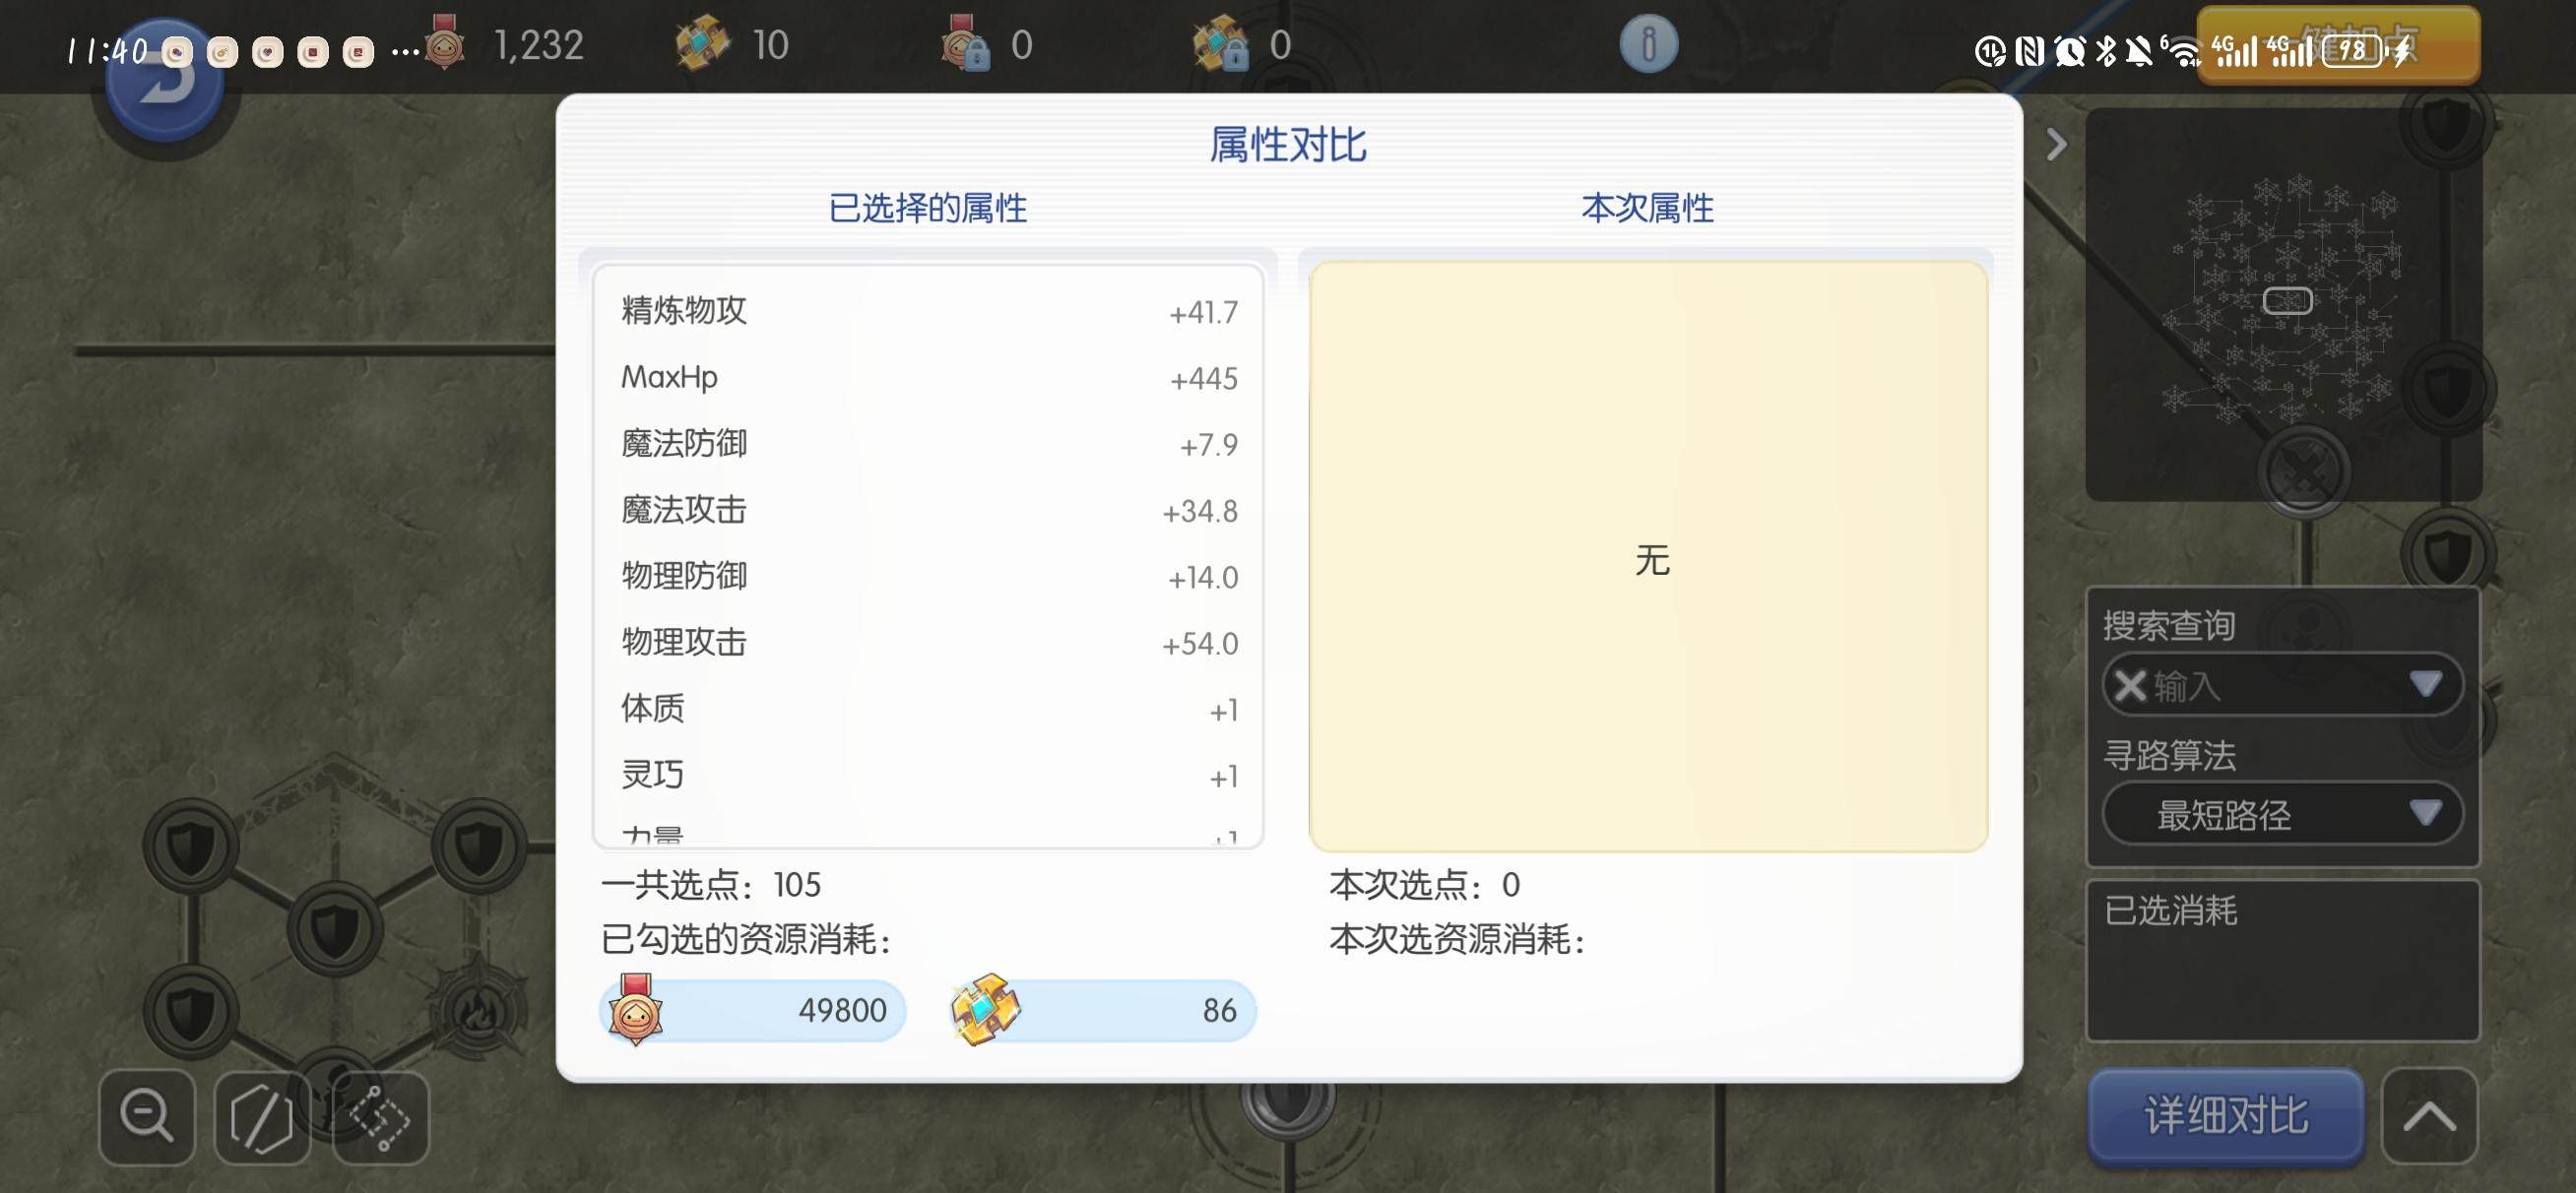The height and width of the screenshot is (1193, 2576).
Task: Click the locked medal currency icon
Action: 964,44
